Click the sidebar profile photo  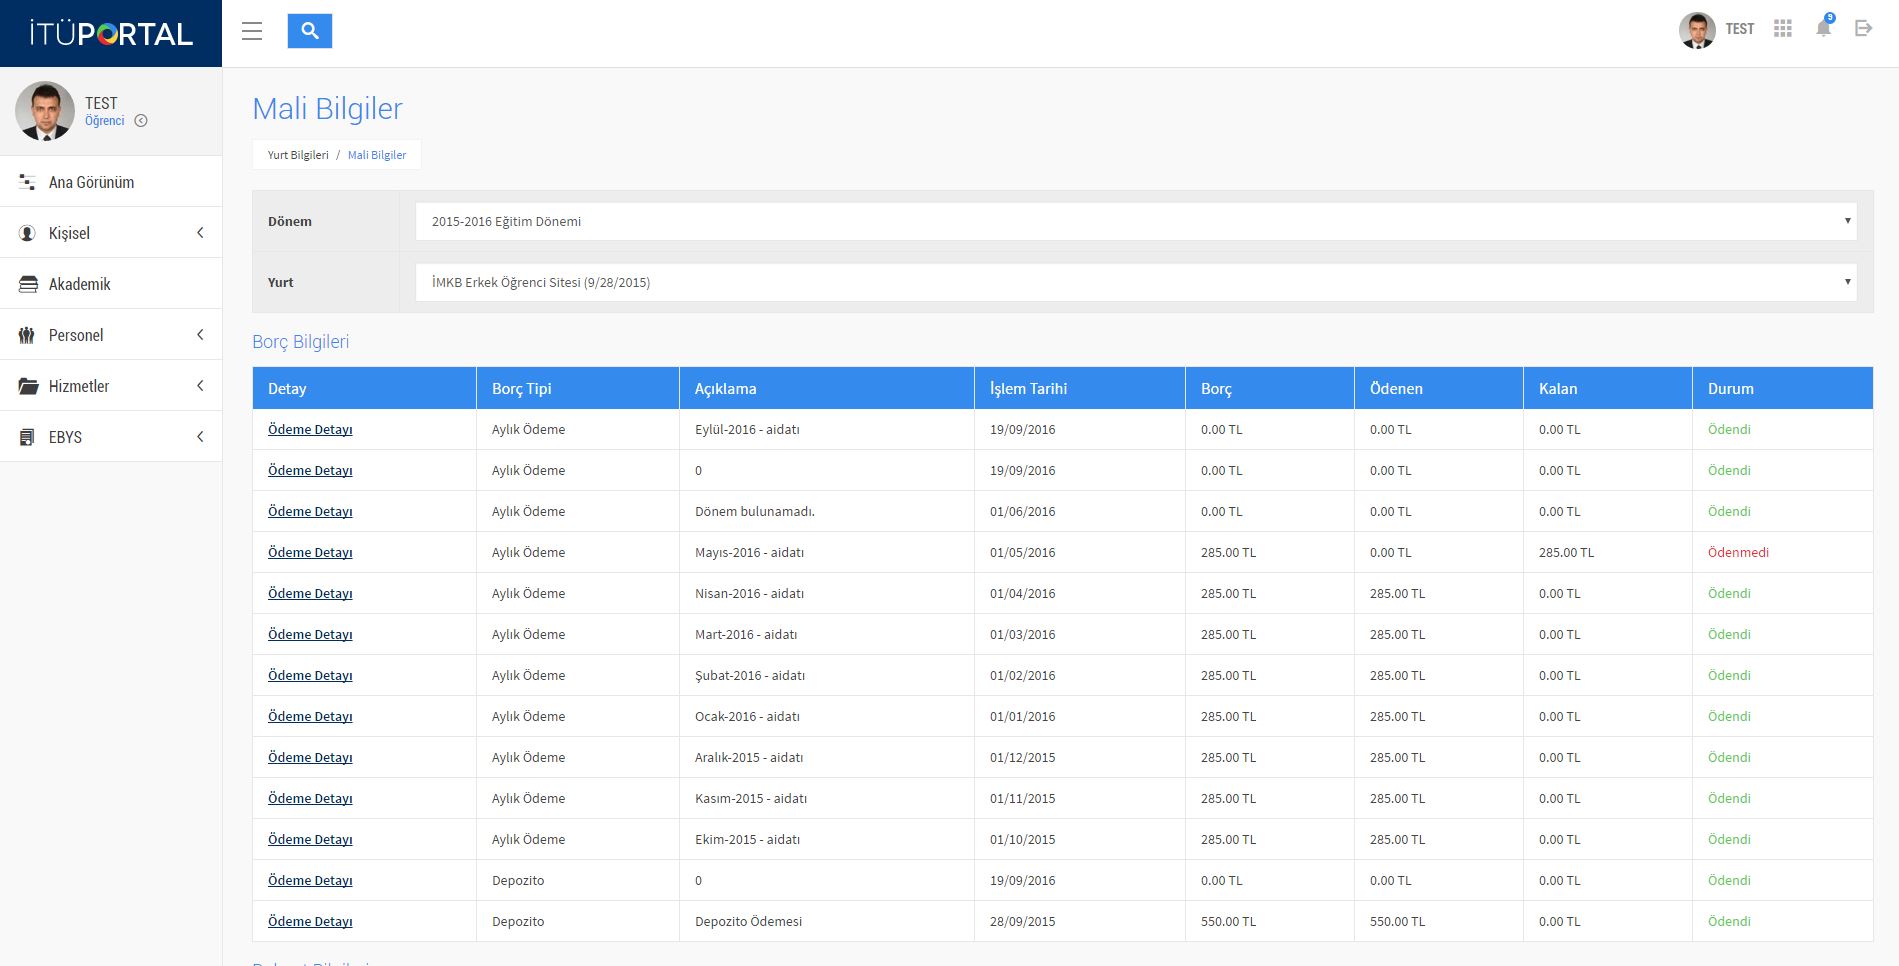[45, 111]
